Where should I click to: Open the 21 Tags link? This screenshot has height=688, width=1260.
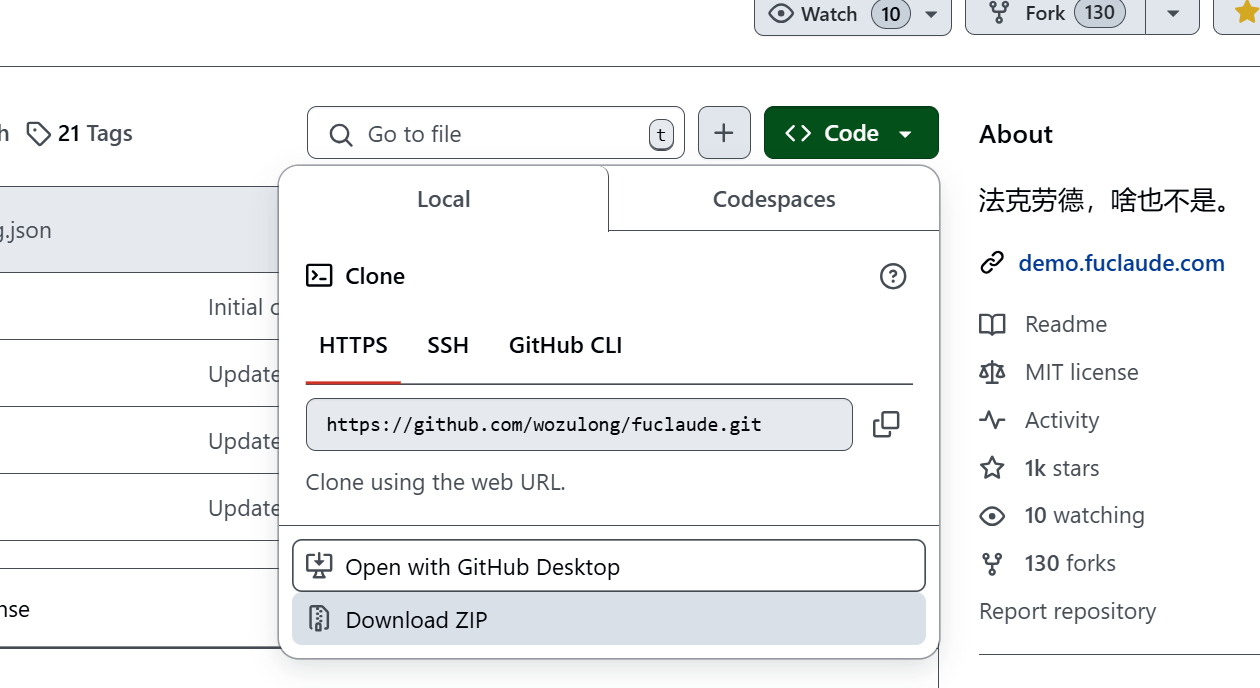95,134
